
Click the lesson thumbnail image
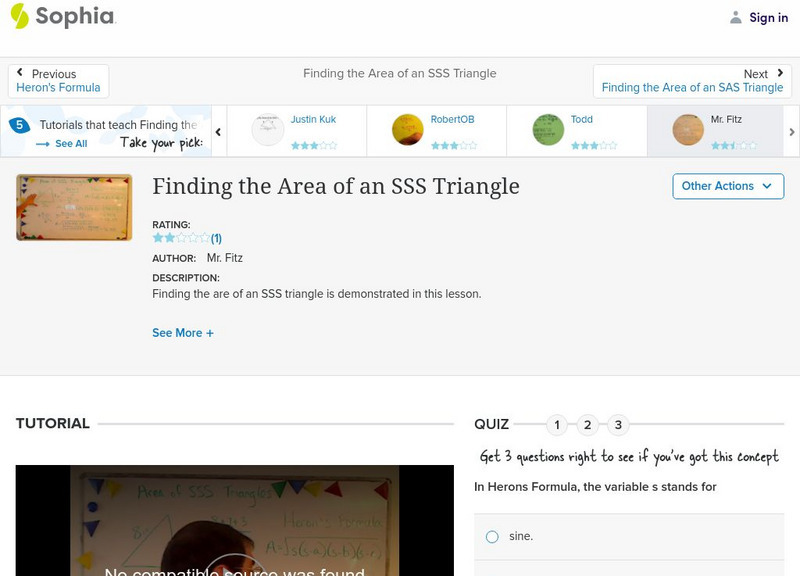coord(73,207)
